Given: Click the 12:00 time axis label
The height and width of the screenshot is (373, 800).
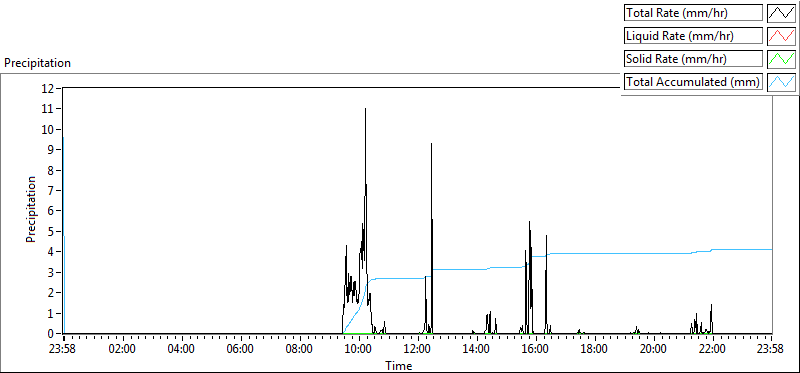Looking at the screenshot, I should [x=418, y=350].
